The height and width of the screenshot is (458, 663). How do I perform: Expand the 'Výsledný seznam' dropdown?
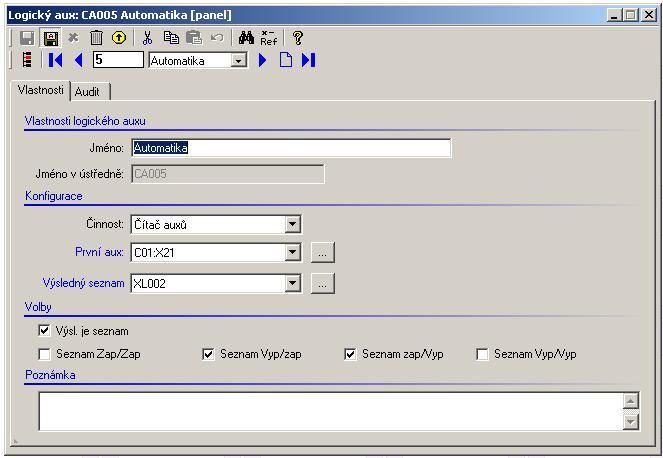point(292,284)
